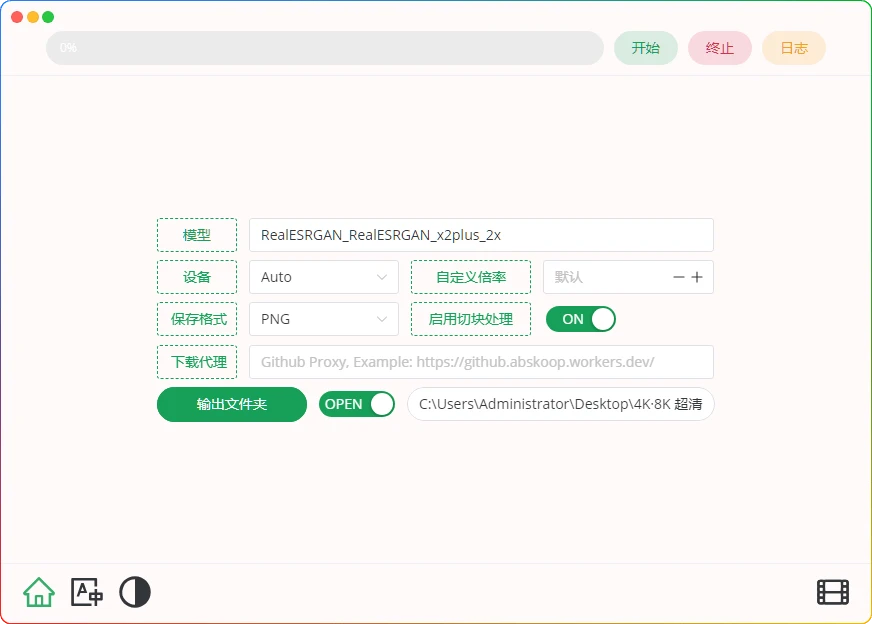Select the RealESRGAN model field
The height and width of the screenshot is (624, 872).
coord(481,235)
